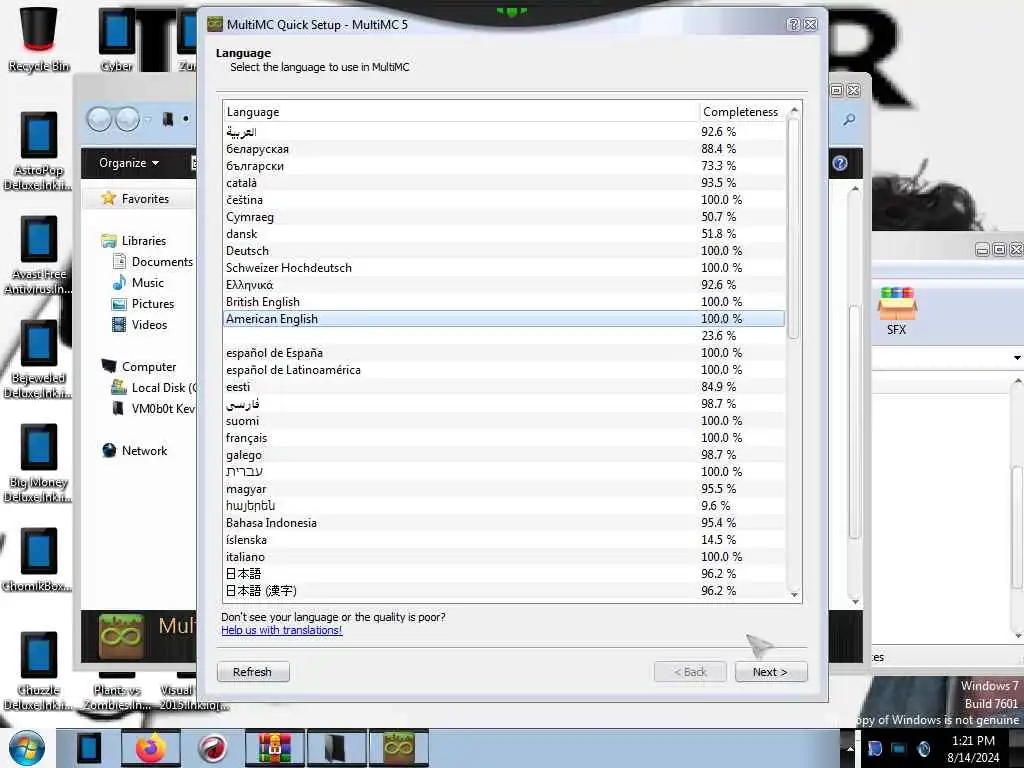Open Bejeweled Deluxe desktop shortcut
The height and width of the screenshot is (768, 1024).
[38, 359]
